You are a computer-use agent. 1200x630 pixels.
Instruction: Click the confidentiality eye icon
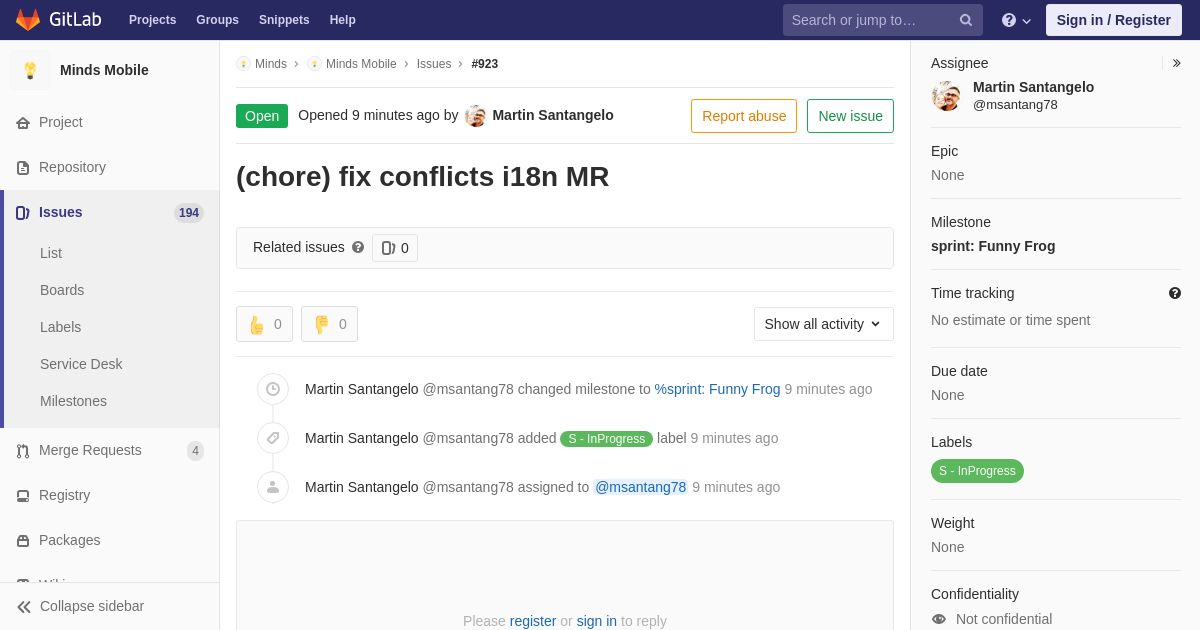(939, 619)
